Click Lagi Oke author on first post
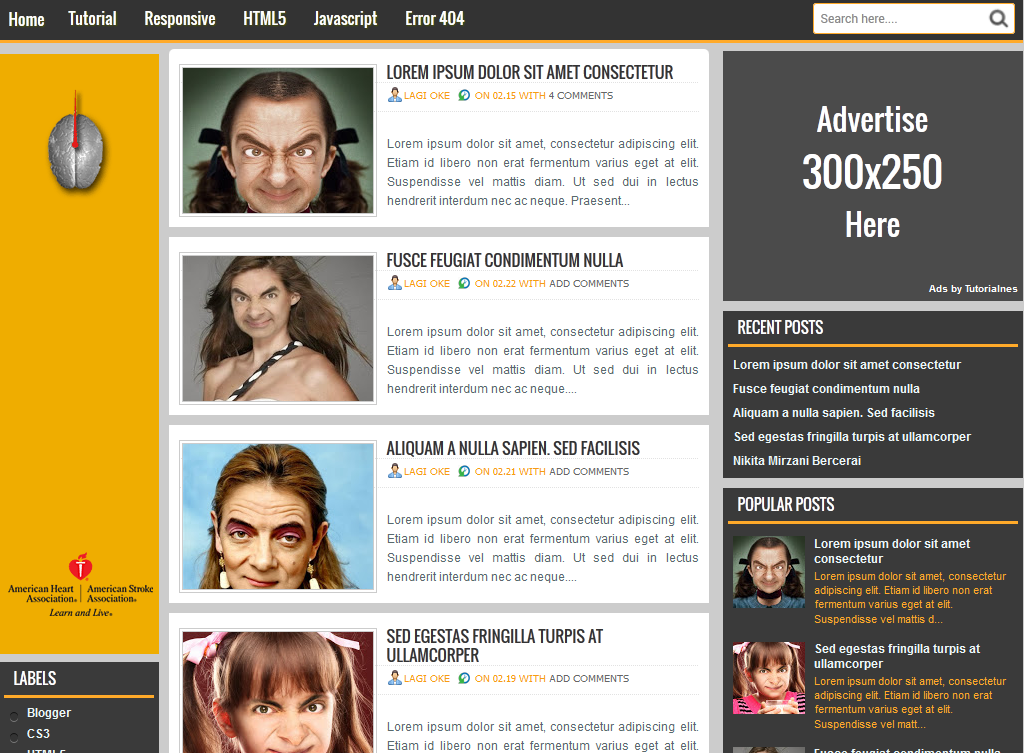 [426, 95]
